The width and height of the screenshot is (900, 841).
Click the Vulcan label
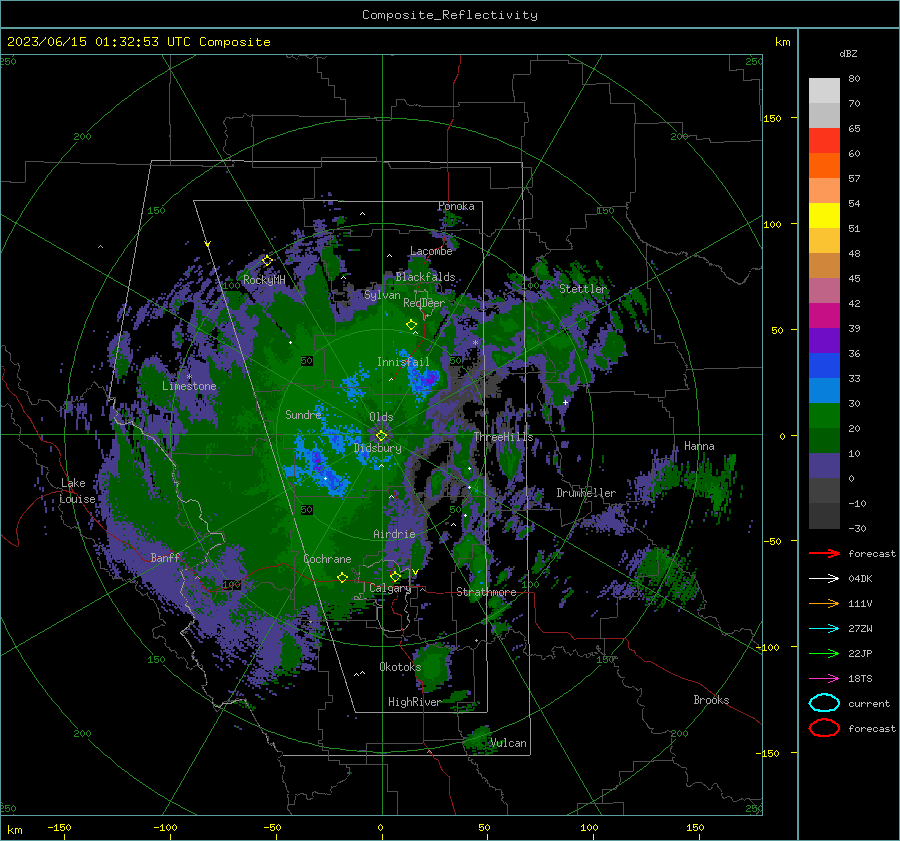click(x=508, y=743)
